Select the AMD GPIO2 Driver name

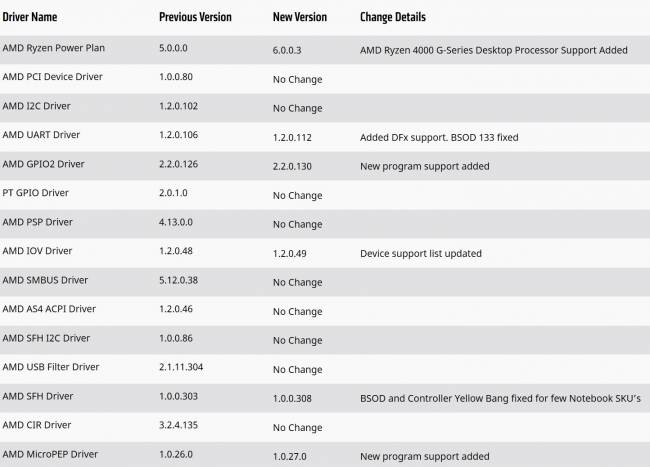pos(43,164)
